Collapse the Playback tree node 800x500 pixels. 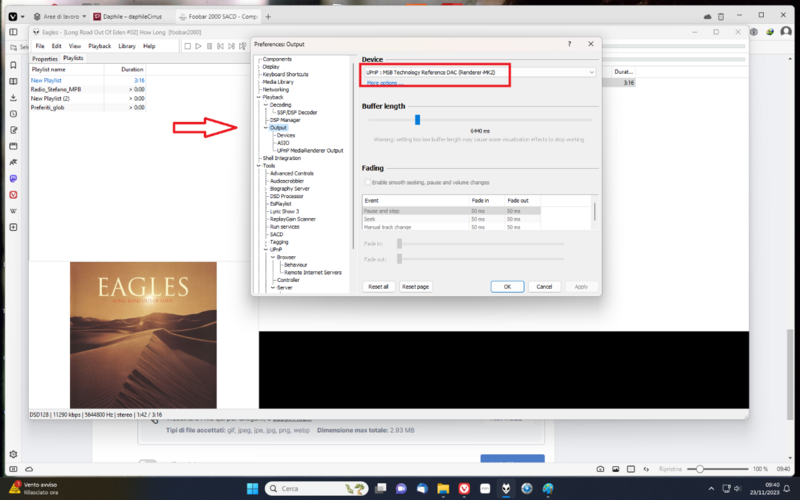[258, 97]
